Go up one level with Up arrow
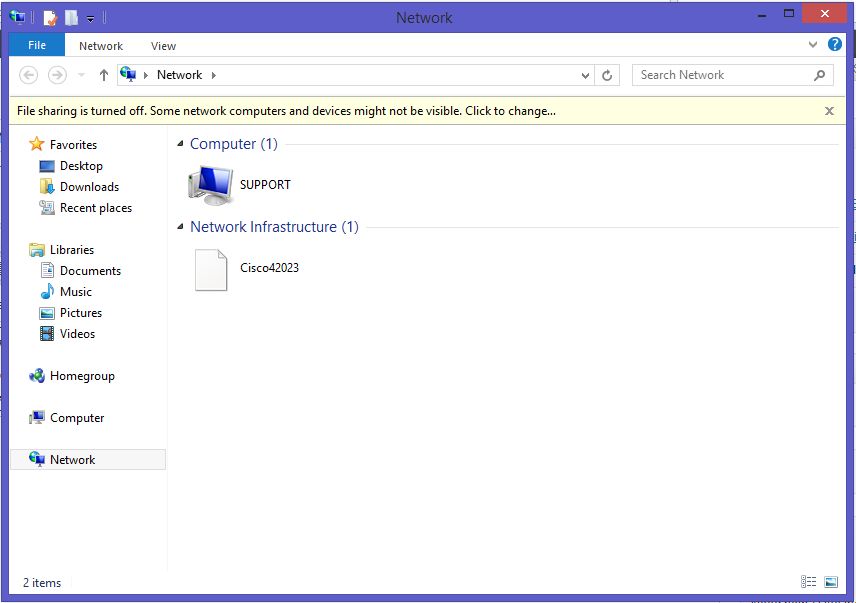This screenshot has width=856, height=603. (104, 75)
